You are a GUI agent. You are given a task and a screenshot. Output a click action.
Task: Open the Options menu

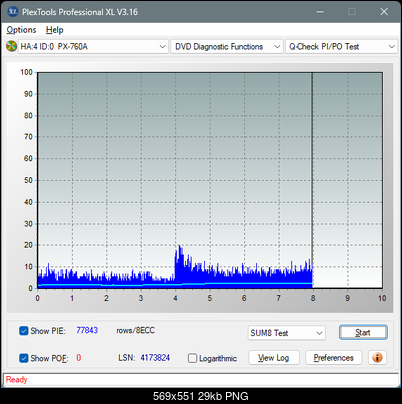(21, 30)
